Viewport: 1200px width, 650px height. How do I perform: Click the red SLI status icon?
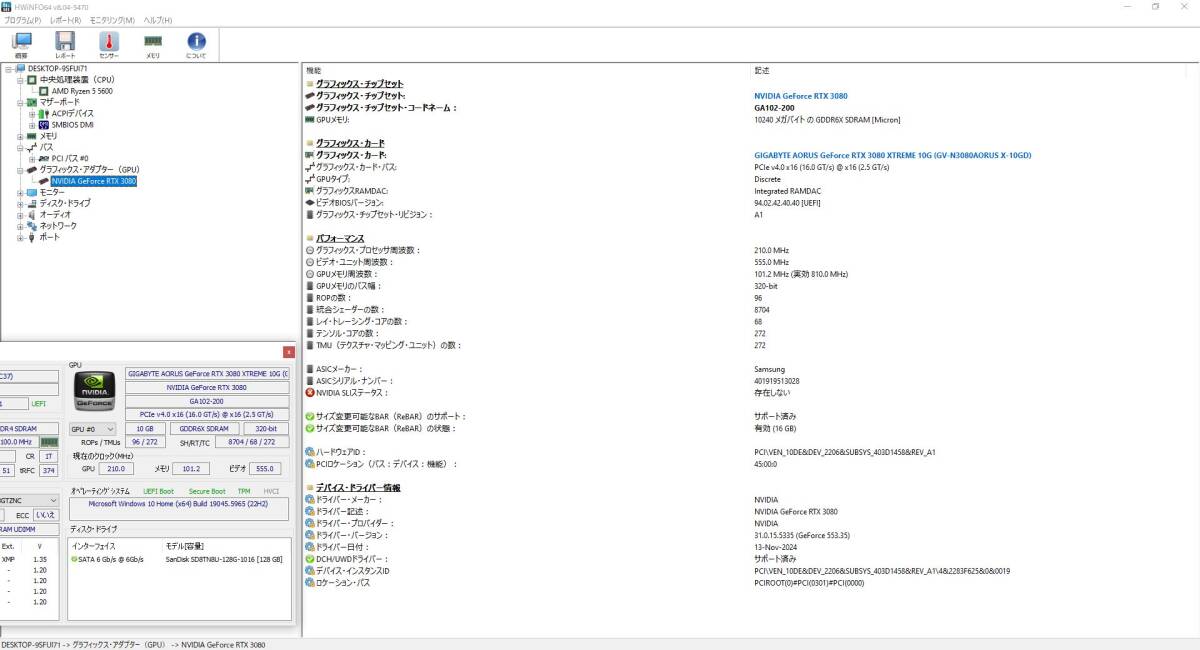(x=309, y=392)
